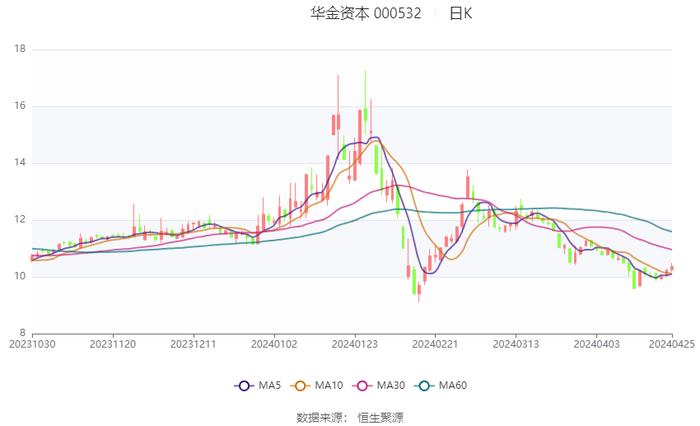Click the chart title 华金资本 000532
Screen dimensions: 700x426
pyautogui.click(x=366, y=13)
